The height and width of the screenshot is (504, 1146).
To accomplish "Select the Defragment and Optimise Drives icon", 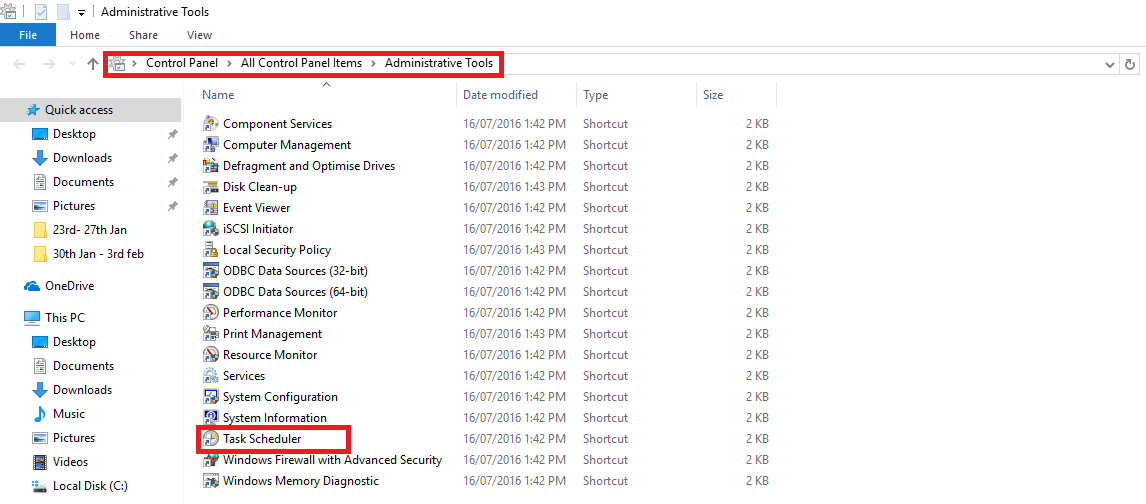I will click(210, 166).
